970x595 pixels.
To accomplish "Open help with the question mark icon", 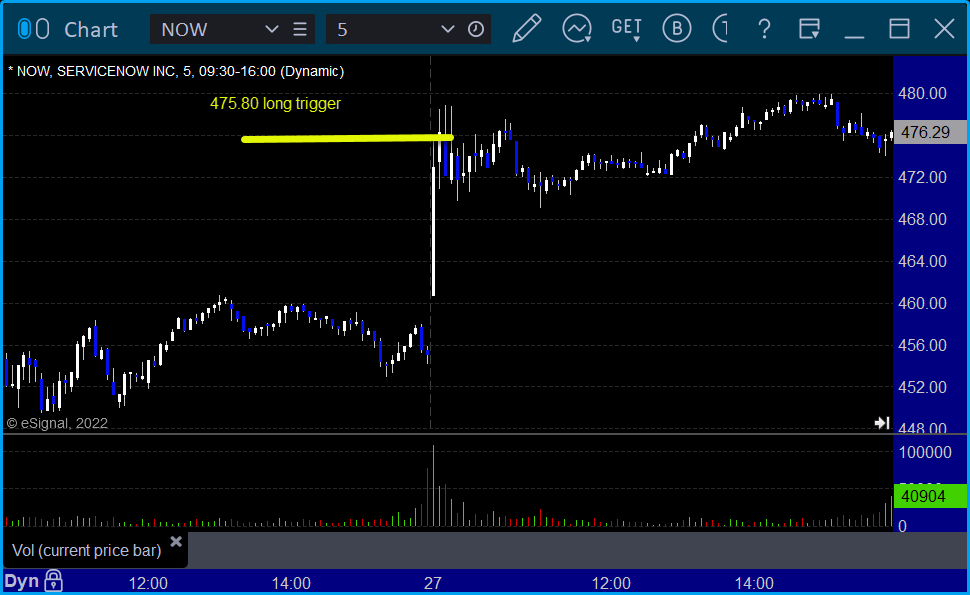I will click(x=764, y=29).
